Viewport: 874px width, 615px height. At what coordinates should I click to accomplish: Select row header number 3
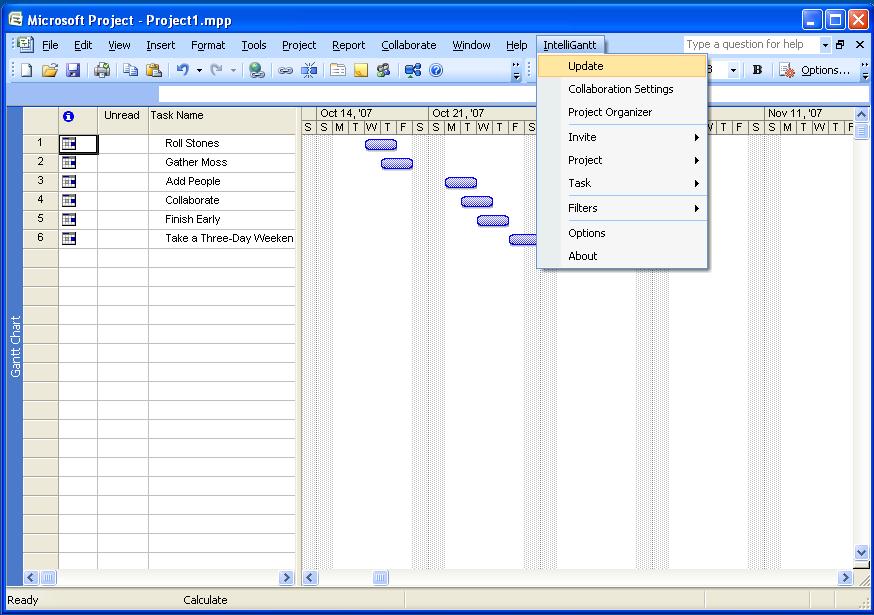point(40,181)
